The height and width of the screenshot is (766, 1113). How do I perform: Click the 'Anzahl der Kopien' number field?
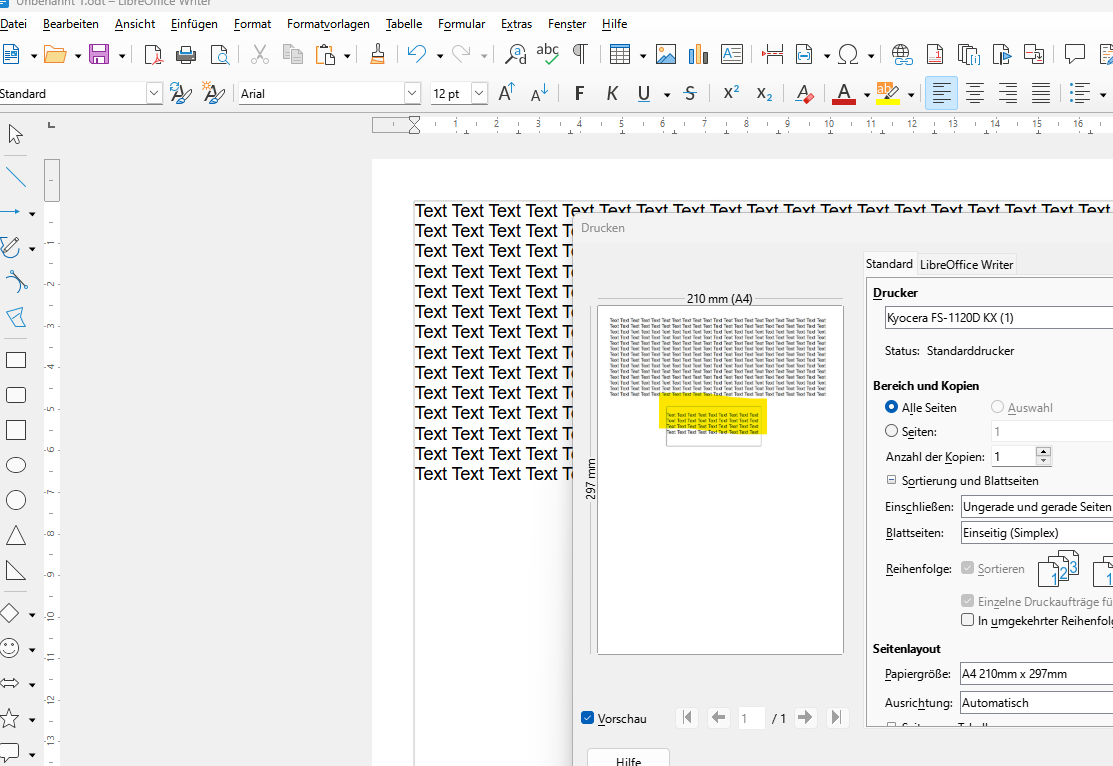1015,456
